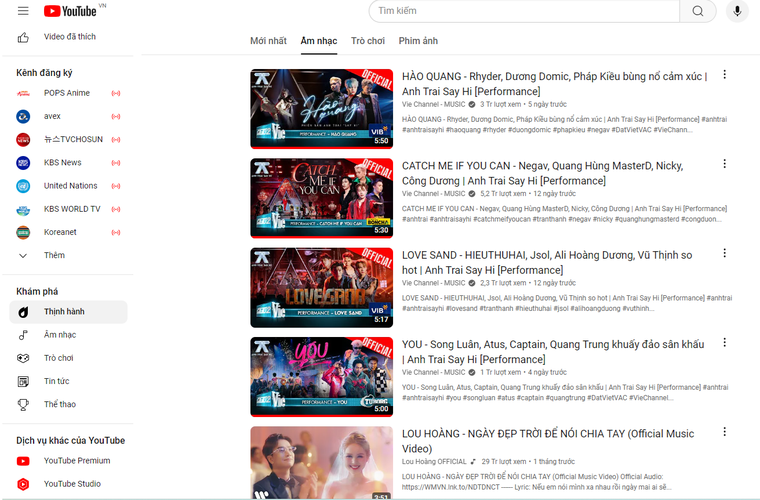Play the YOU performance thumbnail

[321, 377]
